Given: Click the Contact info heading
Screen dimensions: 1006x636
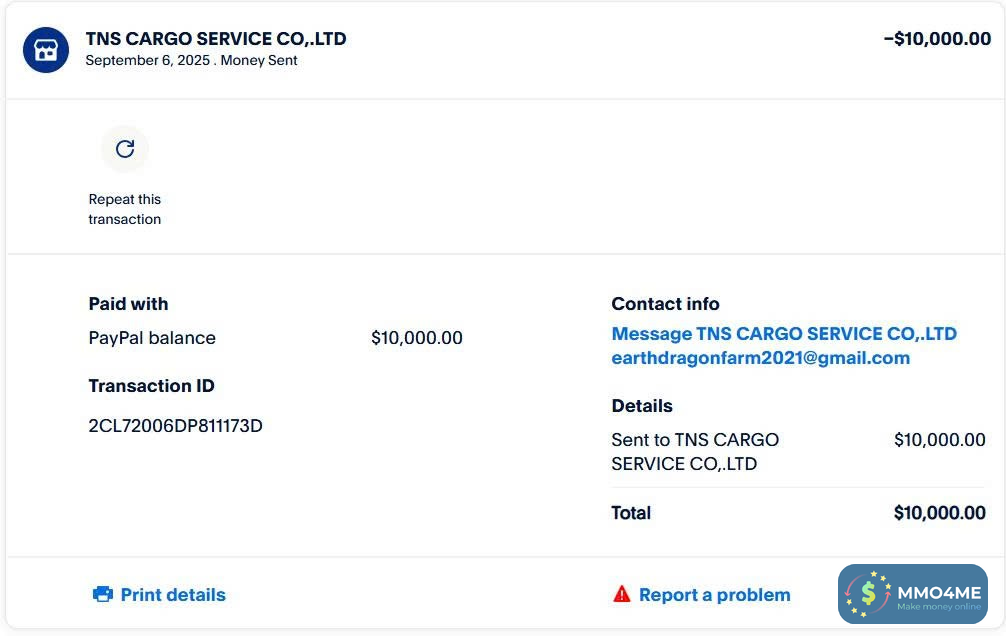Looking at the screenshot, I should (x=665, y=304).
